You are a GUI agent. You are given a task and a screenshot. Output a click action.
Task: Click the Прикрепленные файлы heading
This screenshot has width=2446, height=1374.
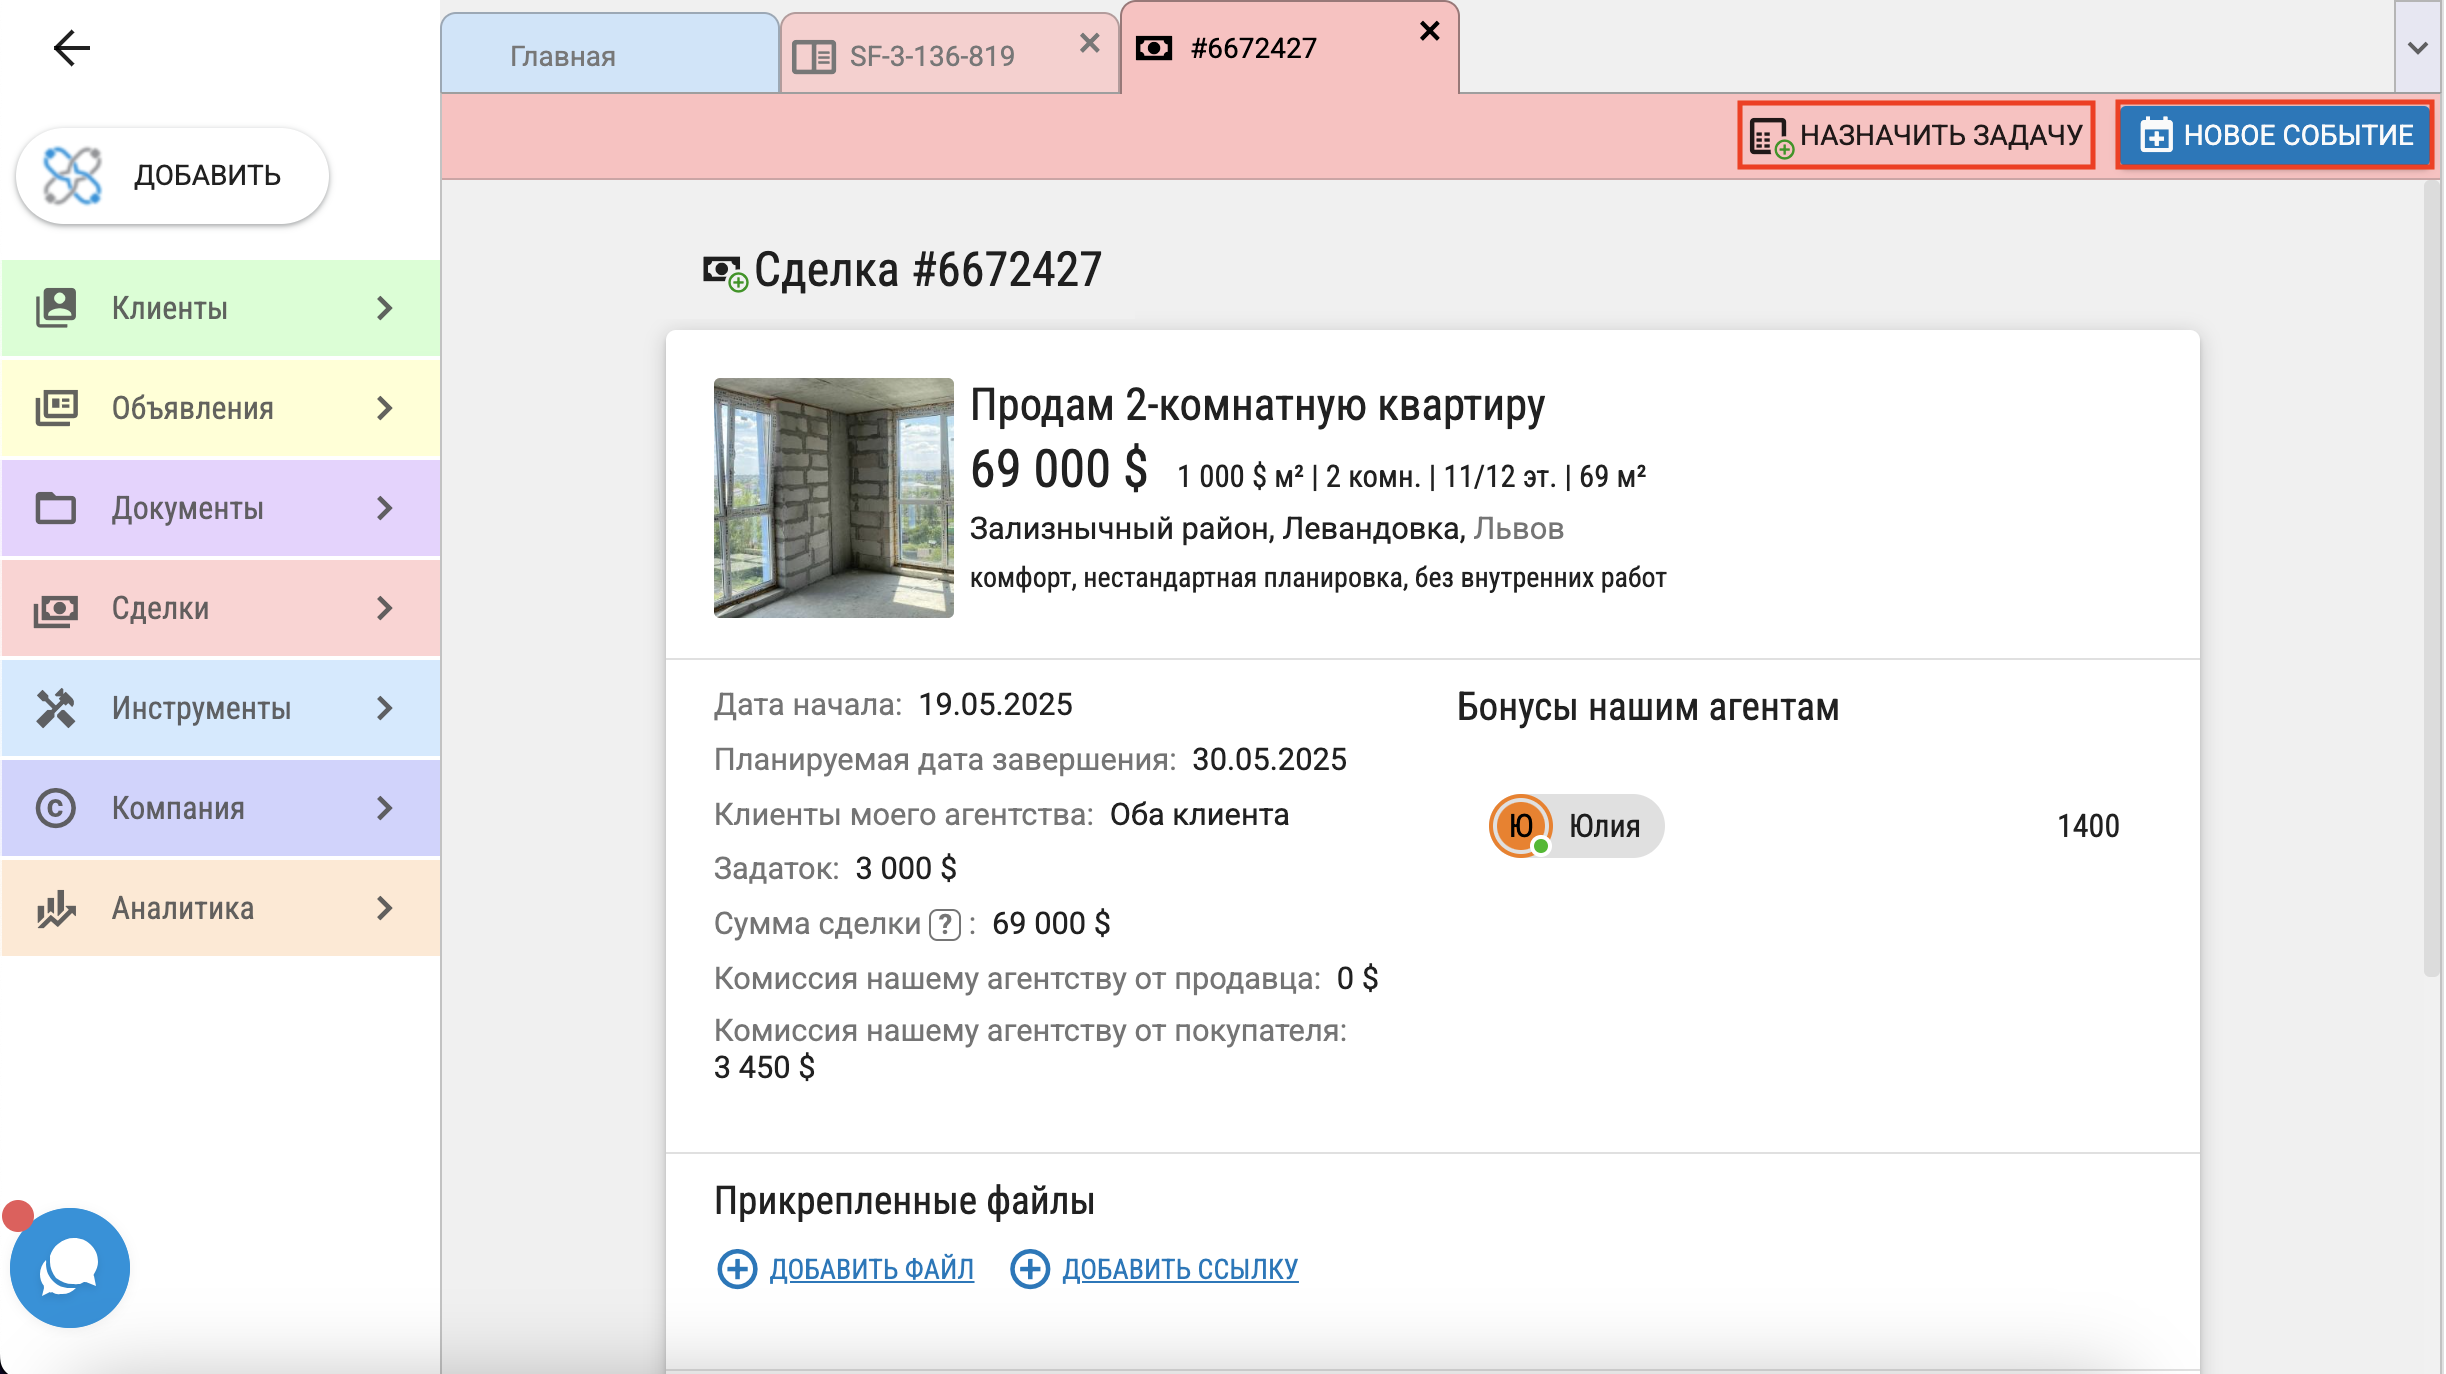tap(904, 1201)
